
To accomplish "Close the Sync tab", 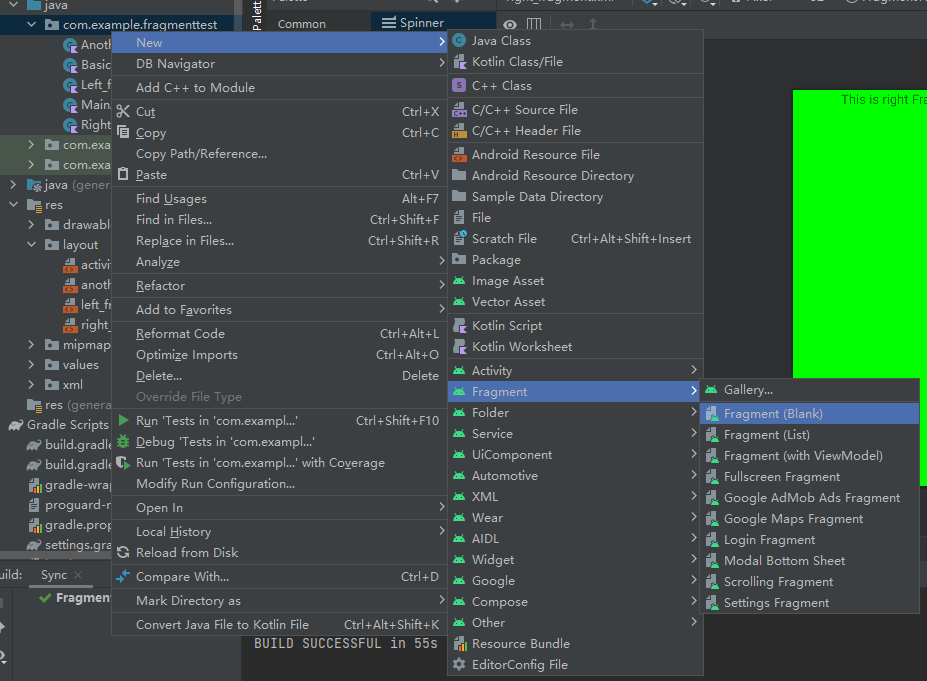I will click(x=78, y=575).
